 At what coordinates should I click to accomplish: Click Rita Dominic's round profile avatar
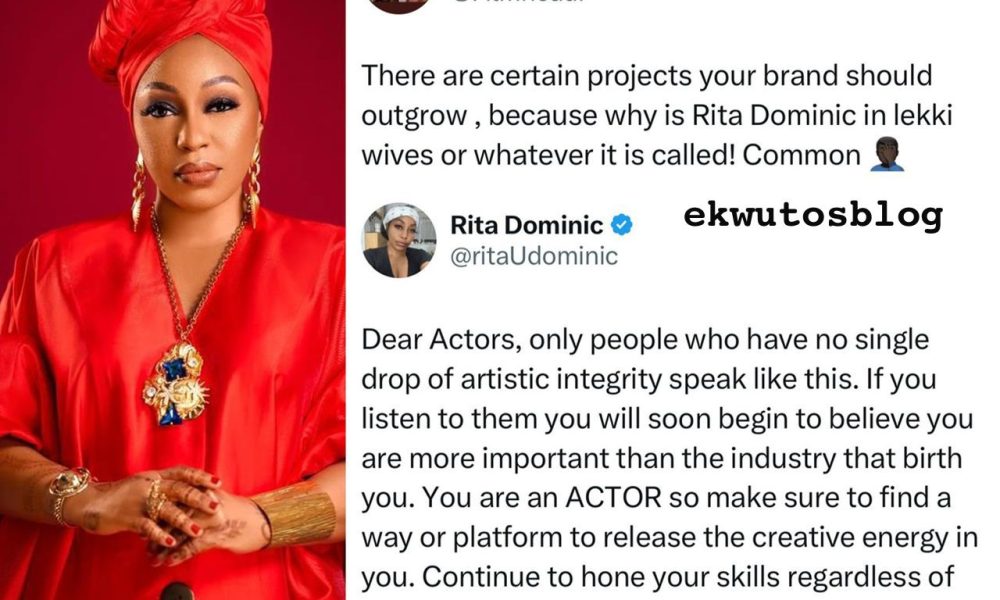point(399,240)
